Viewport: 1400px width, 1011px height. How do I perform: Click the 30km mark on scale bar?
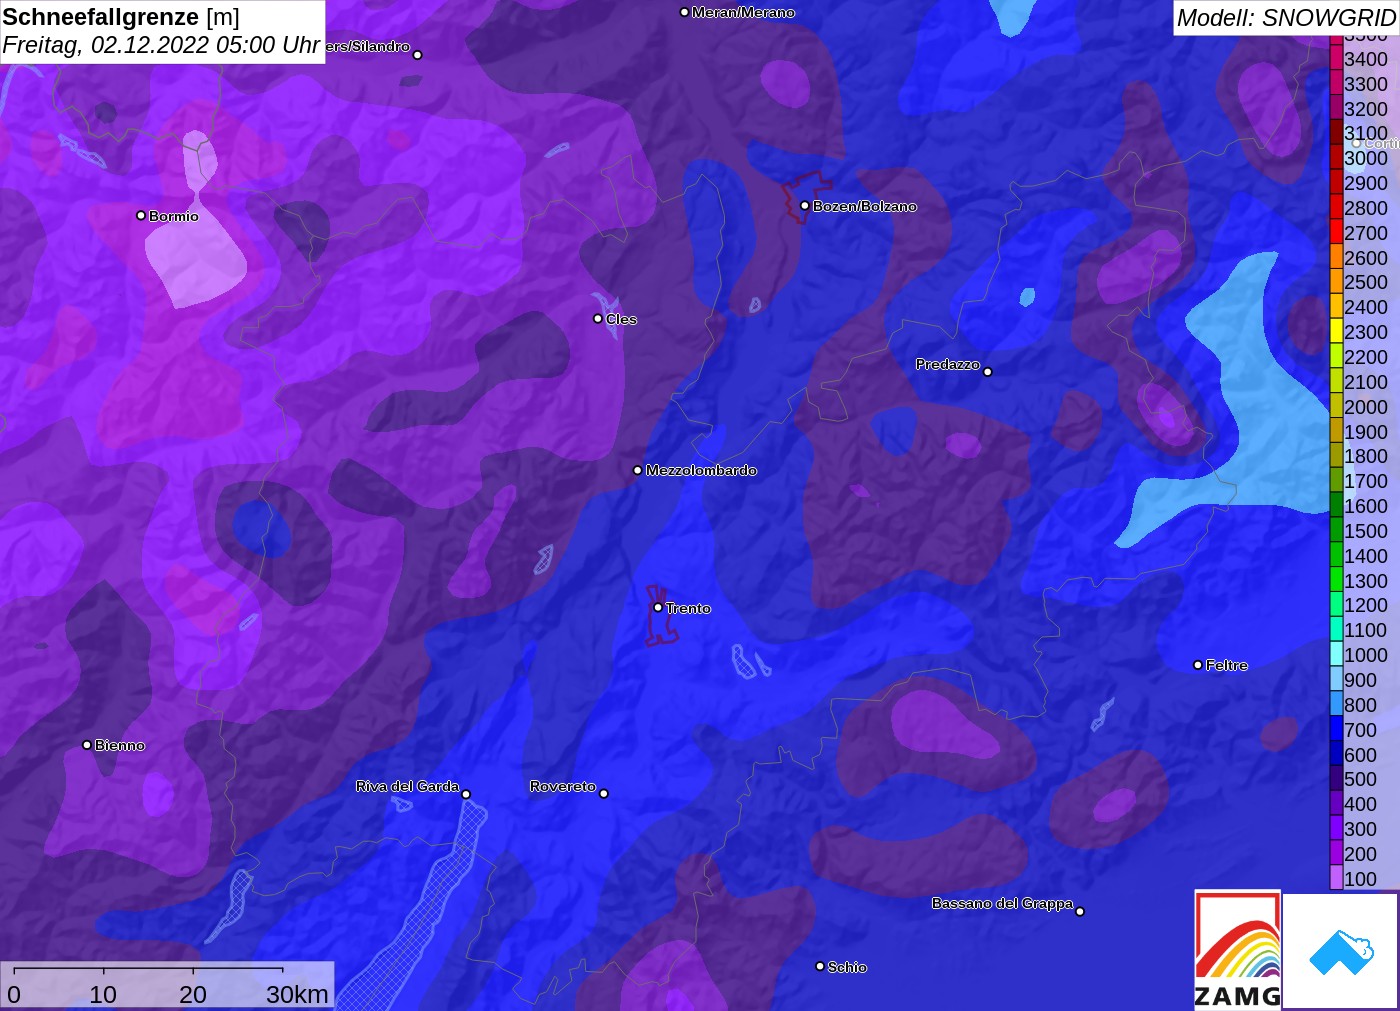pos(297,994)
